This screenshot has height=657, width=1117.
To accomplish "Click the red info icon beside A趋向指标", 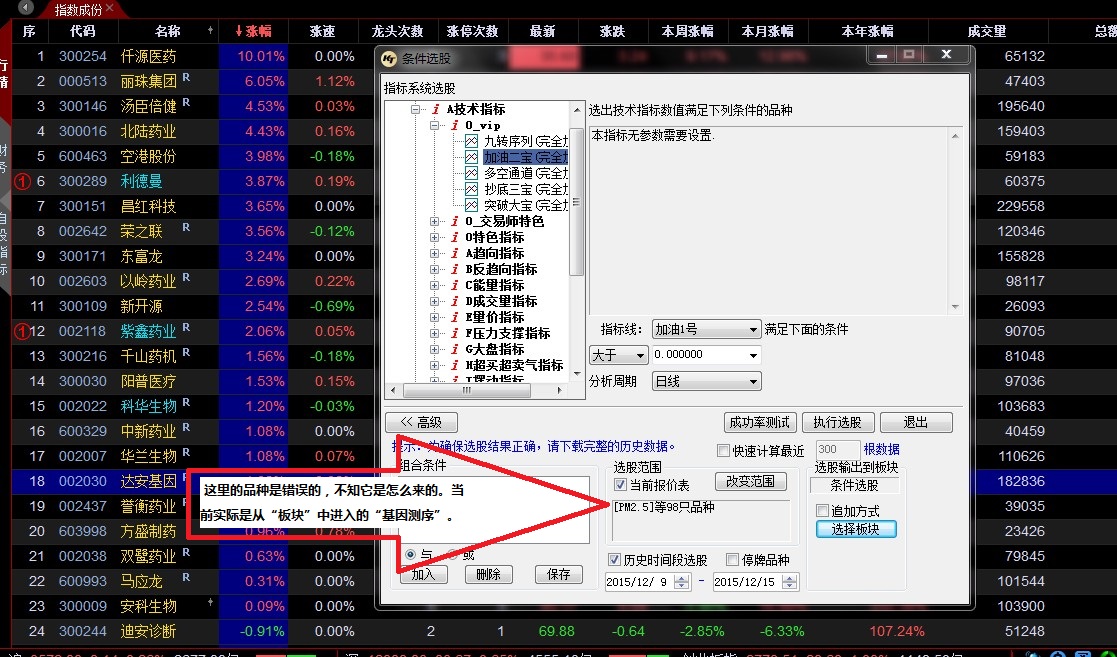I will pyautogui.click(x=455, y=253).
